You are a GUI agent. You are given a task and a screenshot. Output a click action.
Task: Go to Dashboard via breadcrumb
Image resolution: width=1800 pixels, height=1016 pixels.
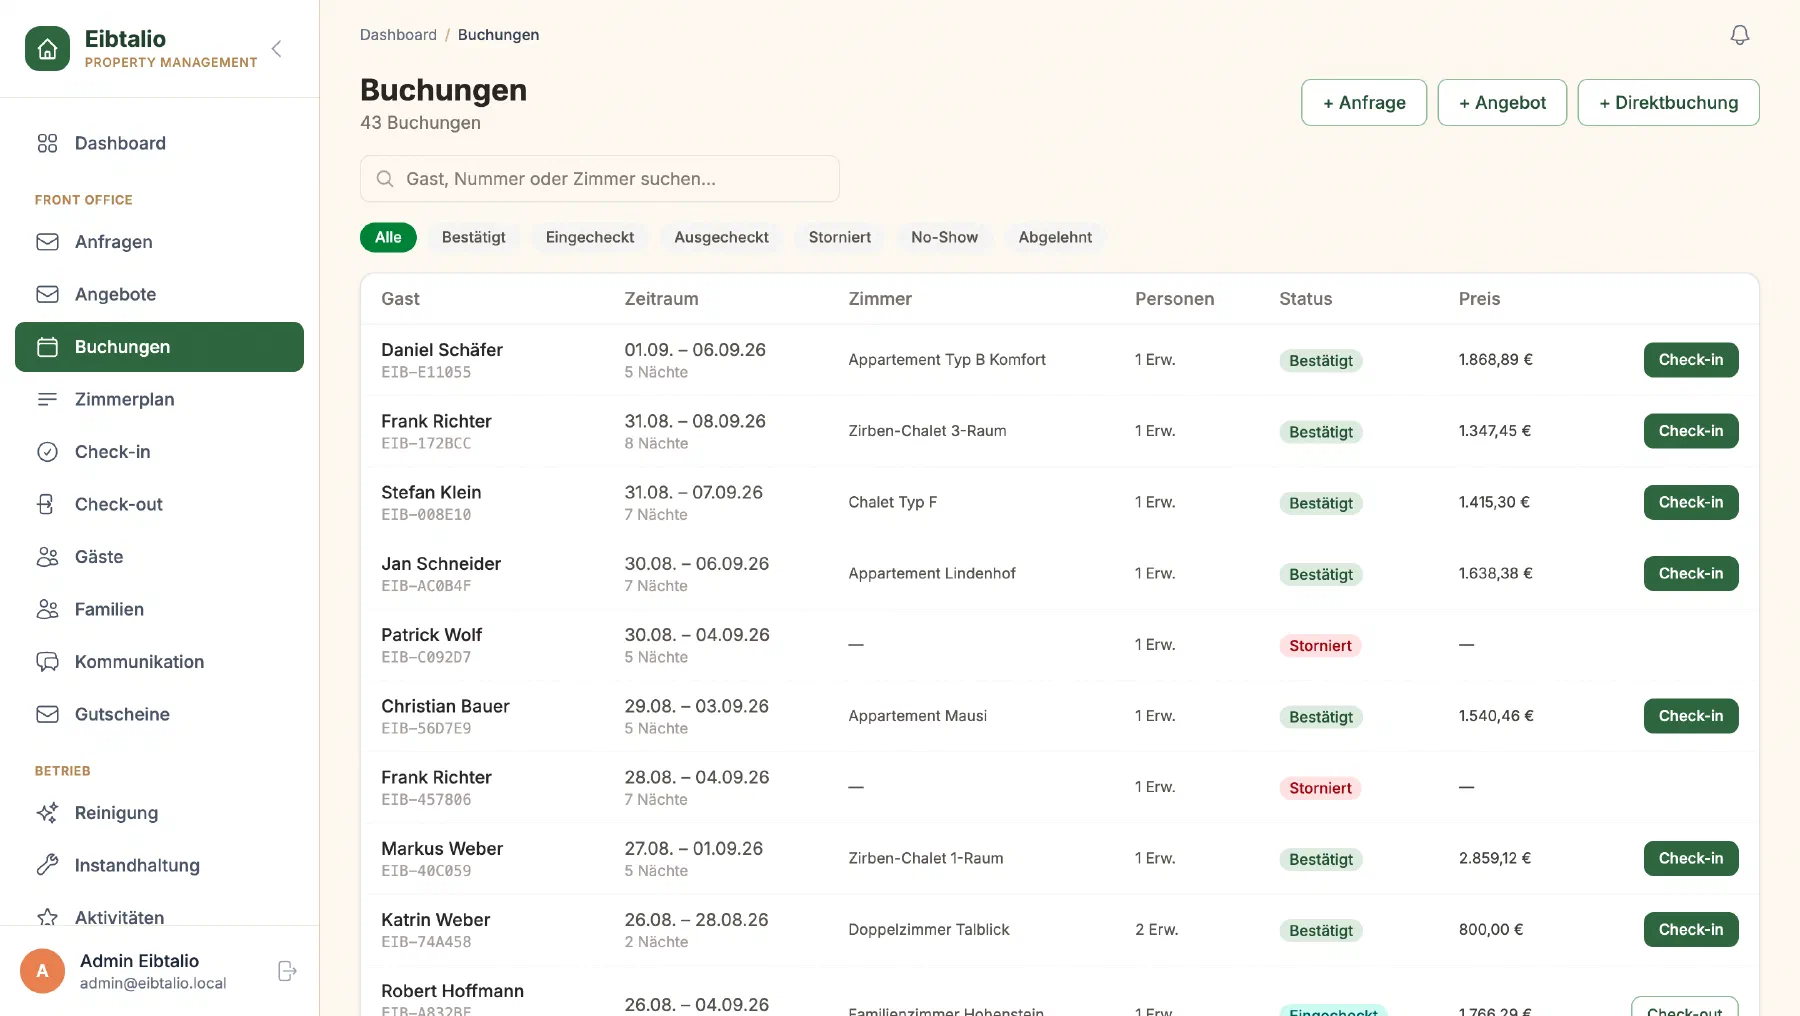tap(398, 35)
